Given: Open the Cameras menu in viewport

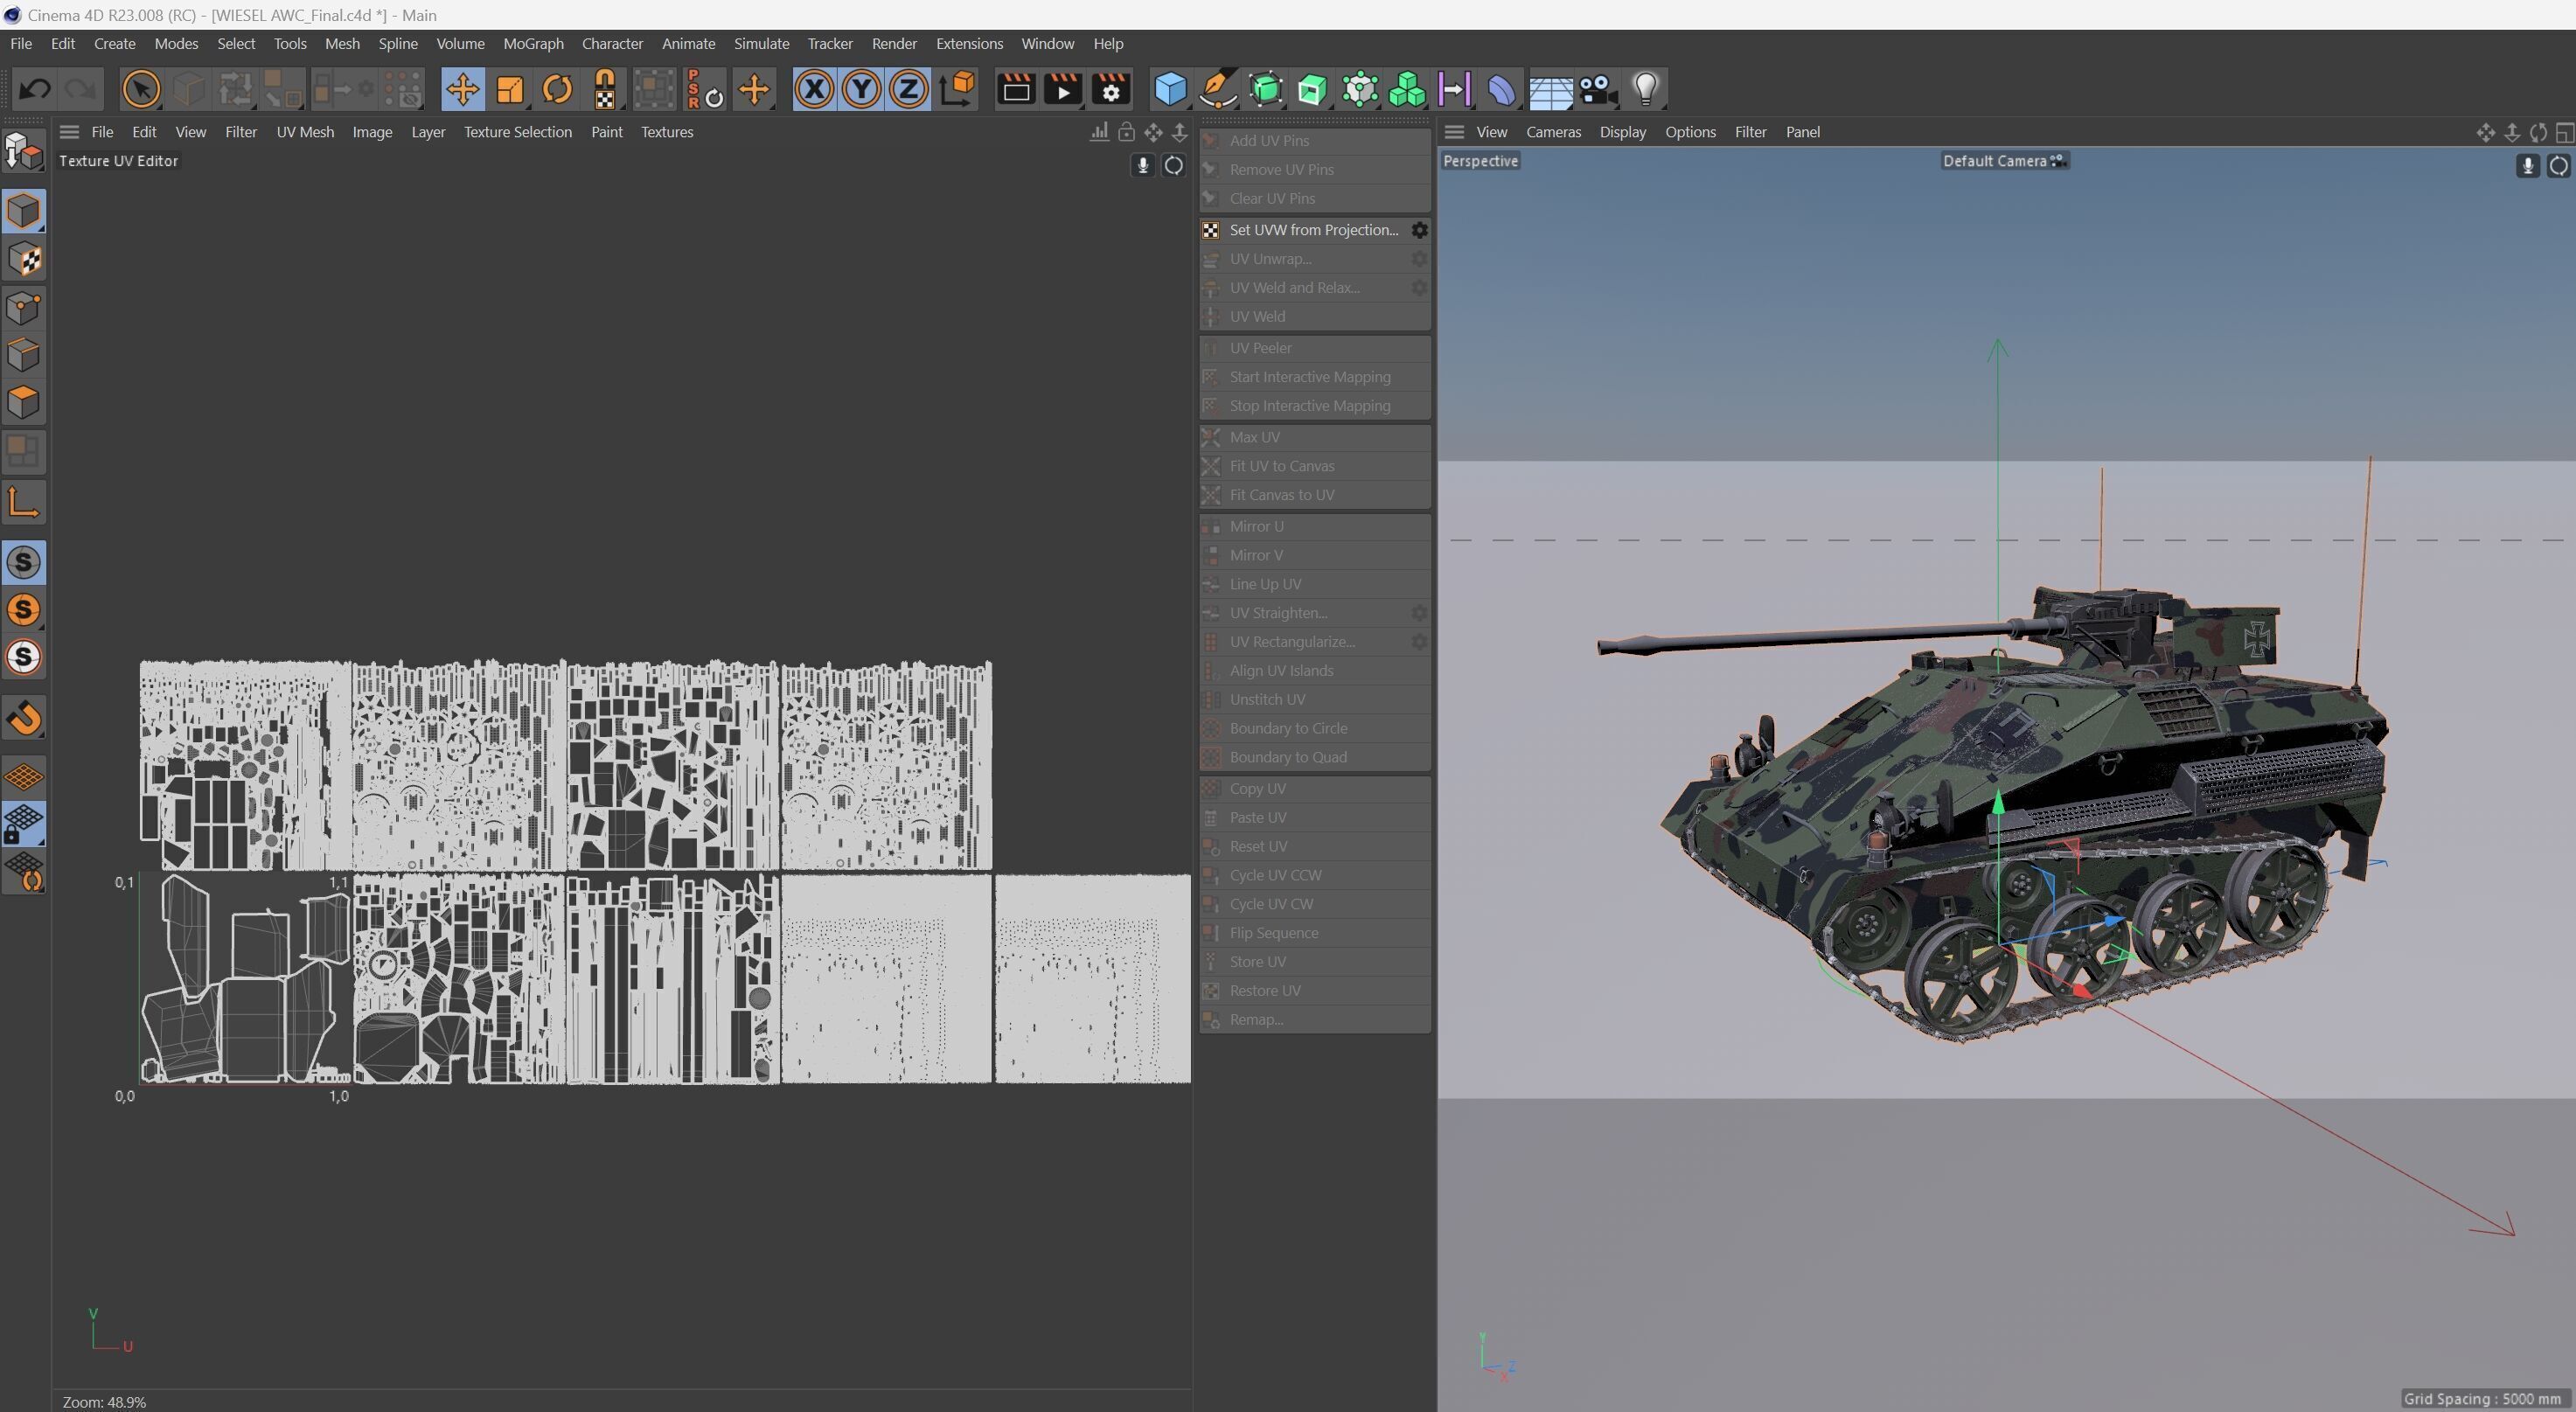Looking at the screenshot, I should pyautogui.click(x=1553, y=132).
